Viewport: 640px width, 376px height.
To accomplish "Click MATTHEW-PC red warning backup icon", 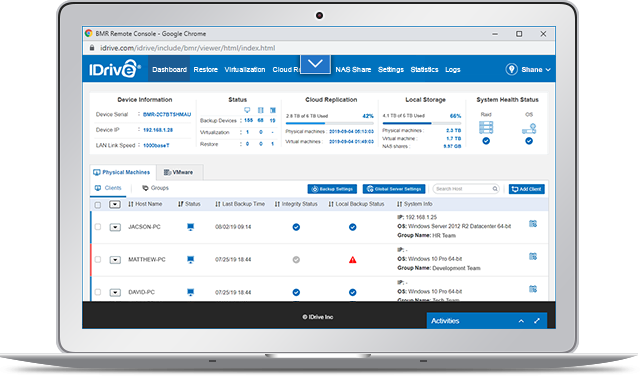I will coord(353,260).
